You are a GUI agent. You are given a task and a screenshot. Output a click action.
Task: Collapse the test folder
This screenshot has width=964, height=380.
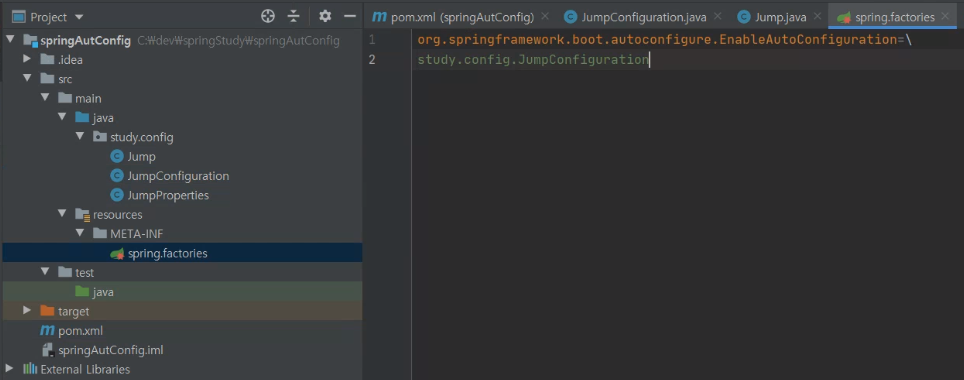click(x=44, y=272)
